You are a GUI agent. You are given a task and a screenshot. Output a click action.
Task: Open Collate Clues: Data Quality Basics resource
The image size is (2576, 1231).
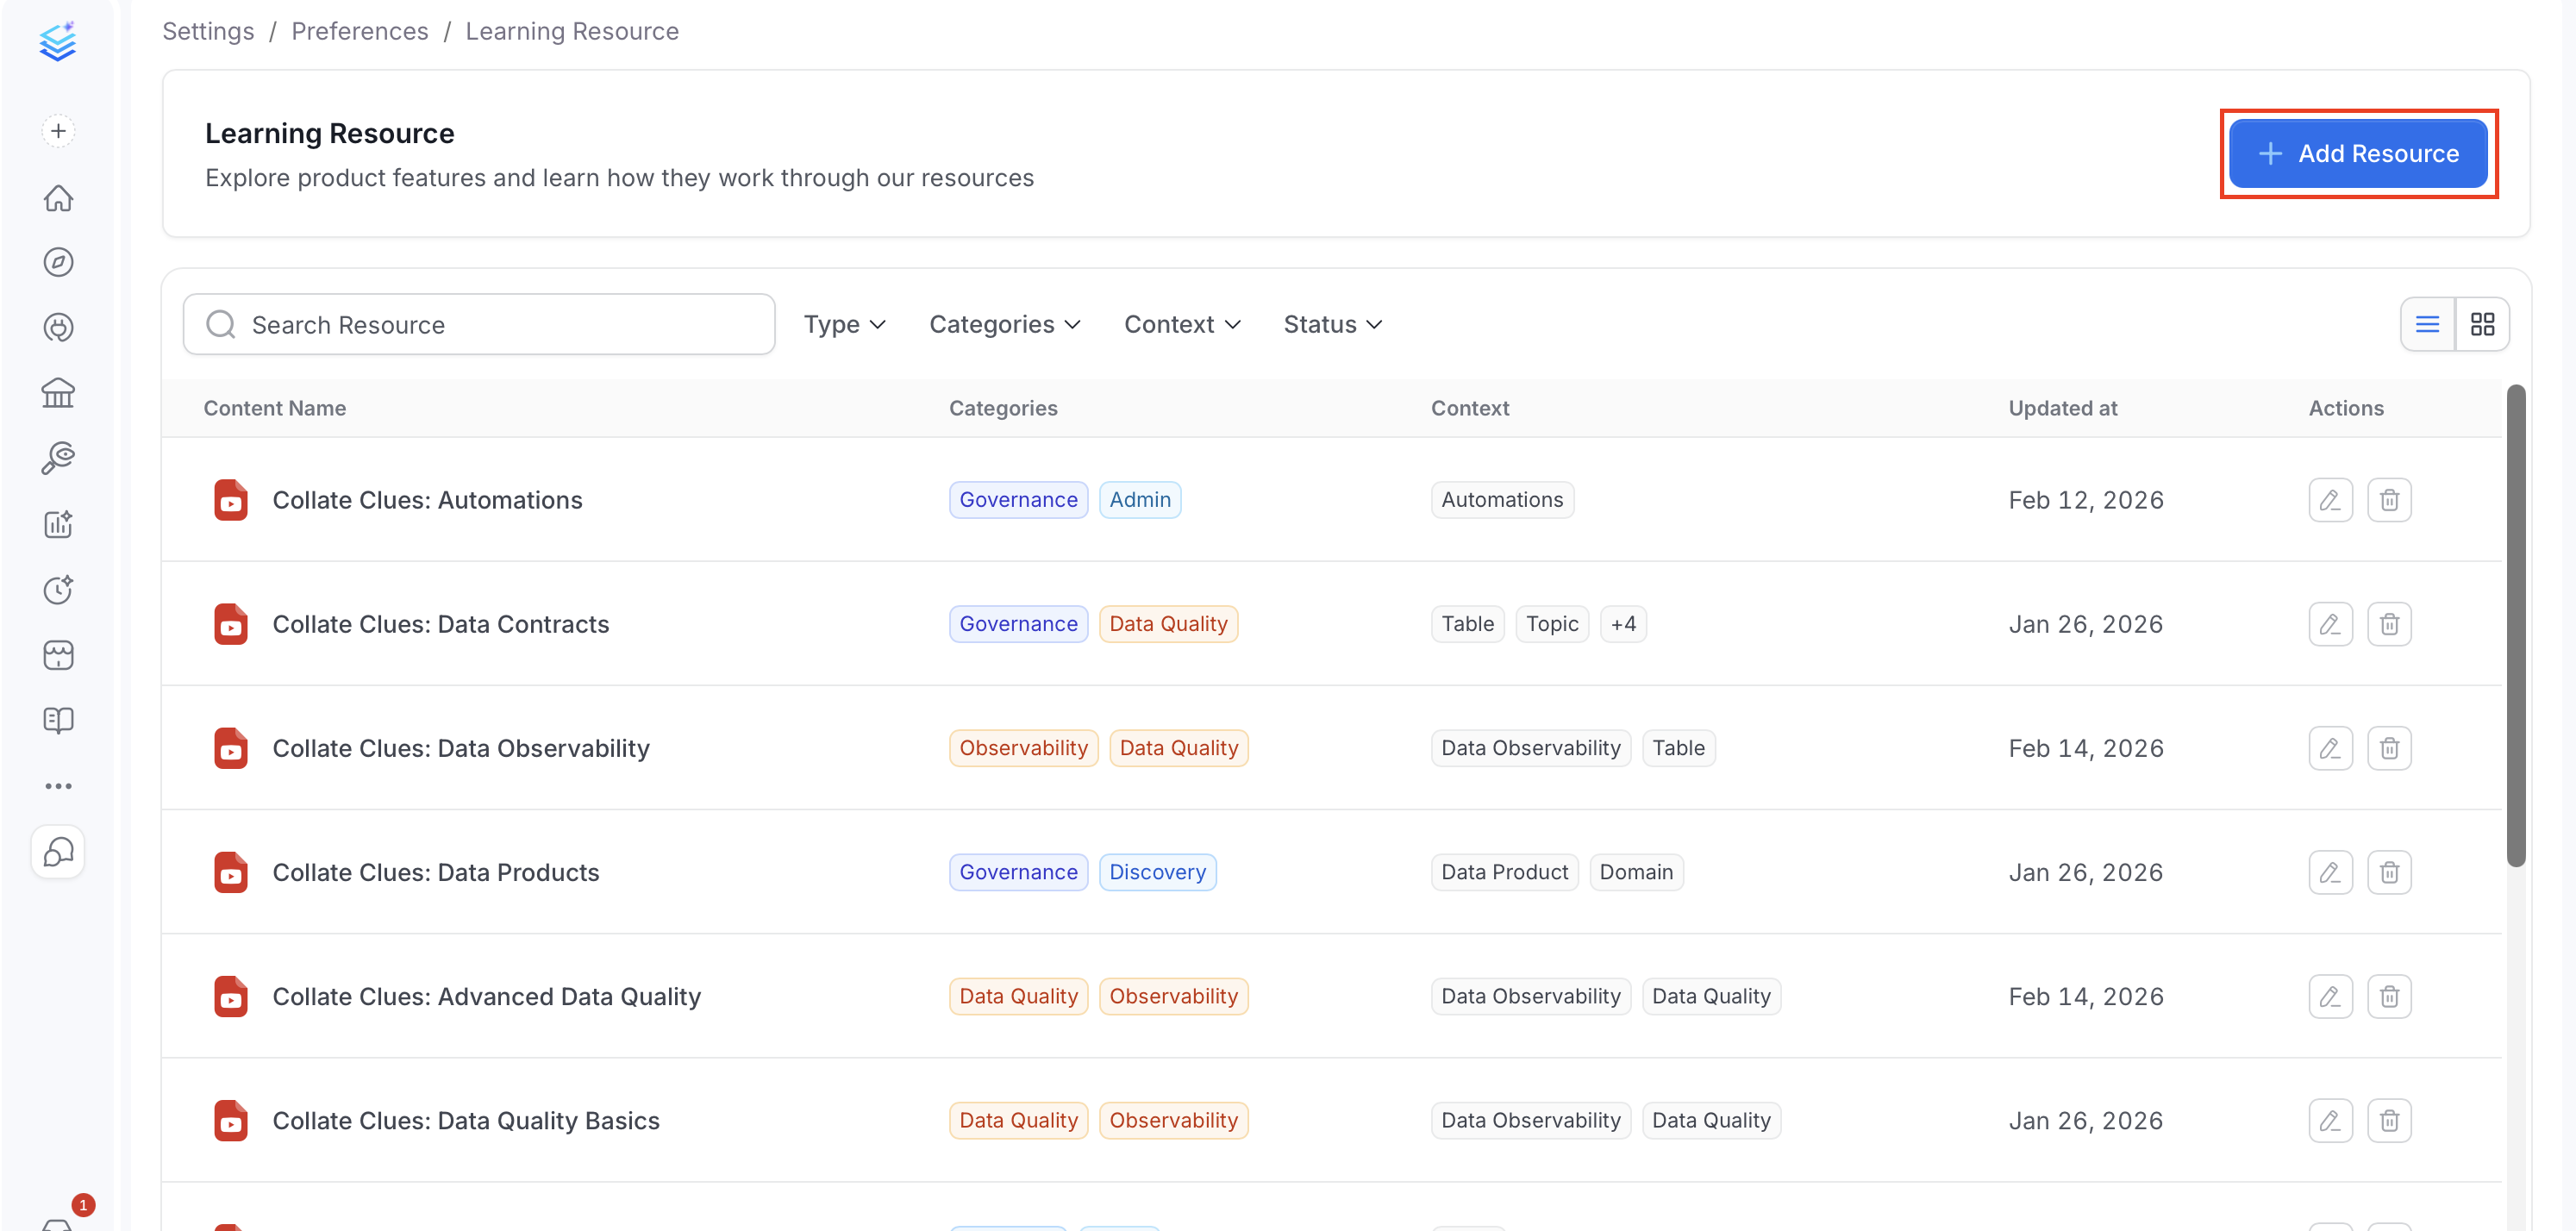click(x=466, y=1120)
